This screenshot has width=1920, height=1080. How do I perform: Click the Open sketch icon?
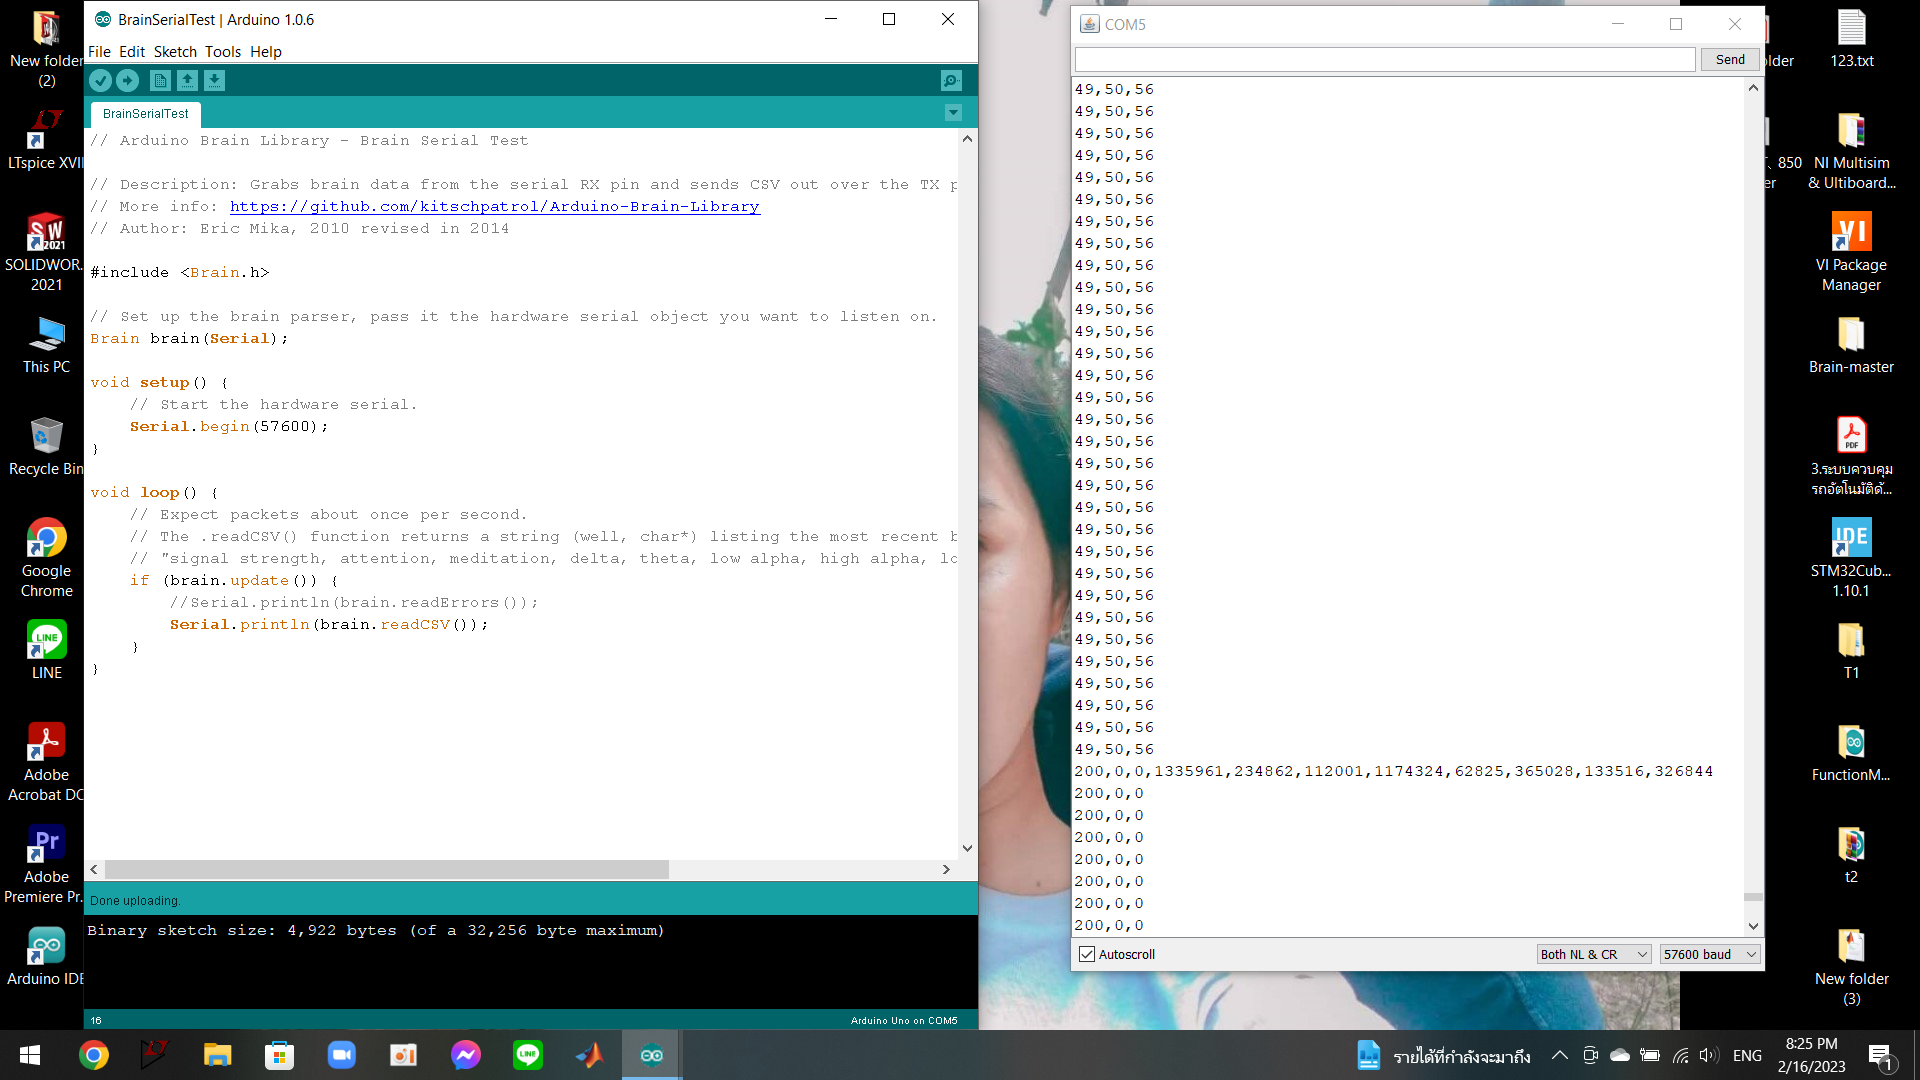[187, 81]
